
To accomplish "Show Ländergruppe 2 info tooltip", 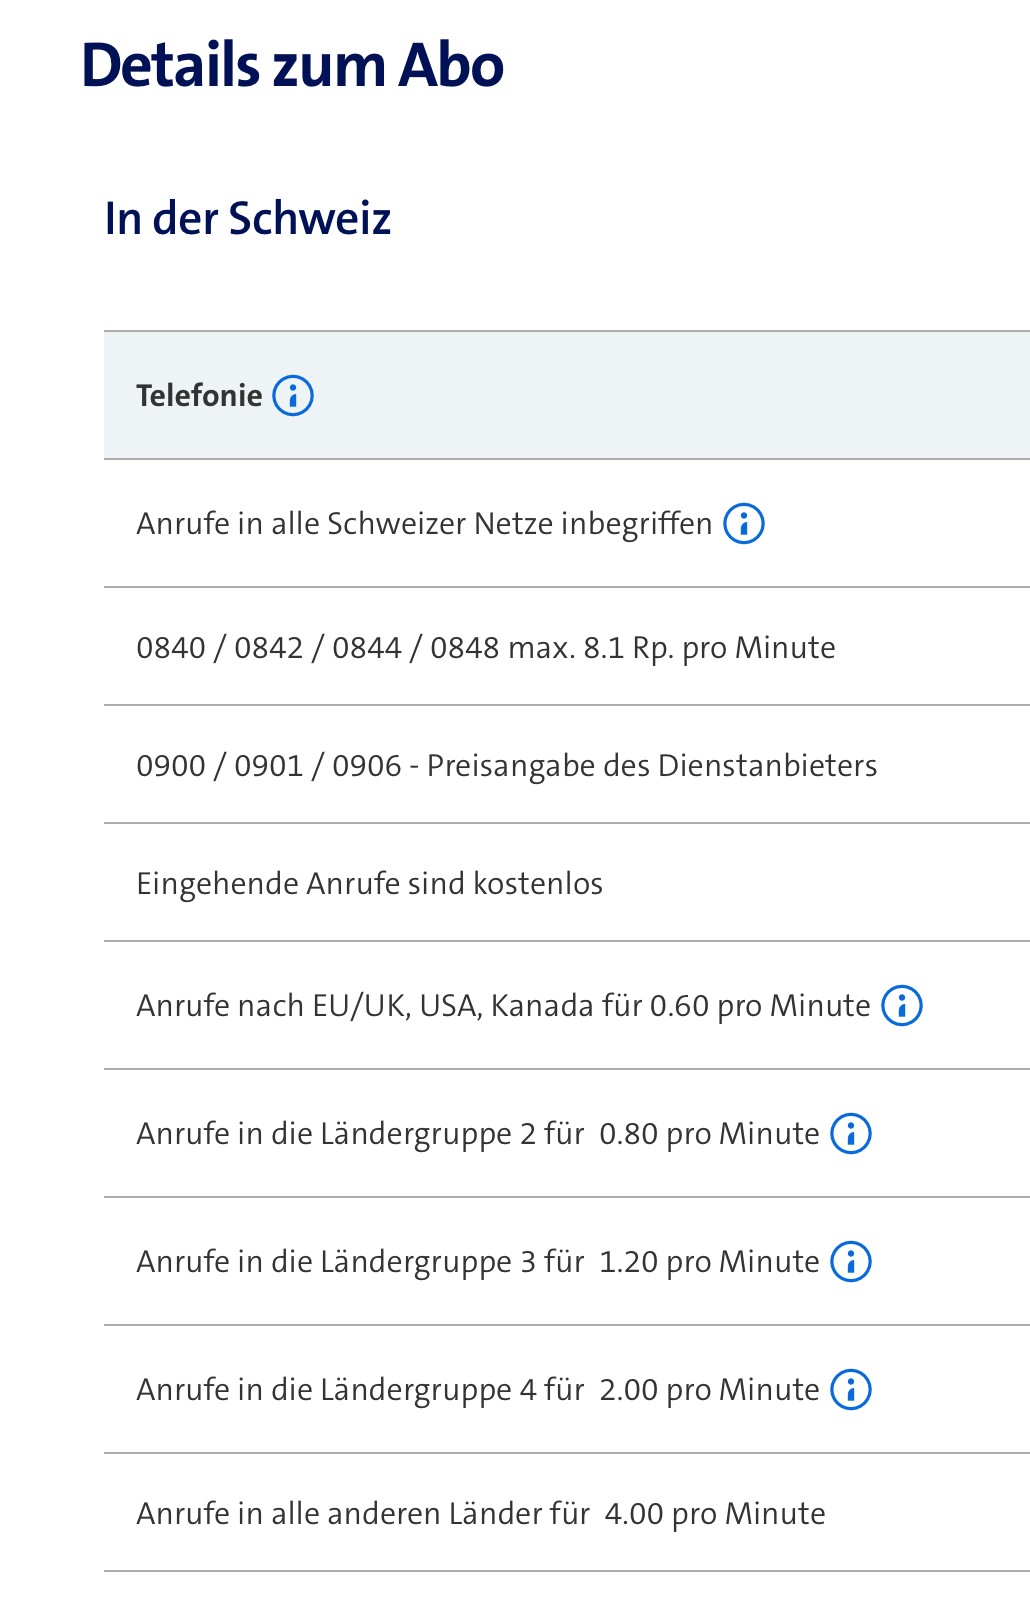I will [852, 1133].
